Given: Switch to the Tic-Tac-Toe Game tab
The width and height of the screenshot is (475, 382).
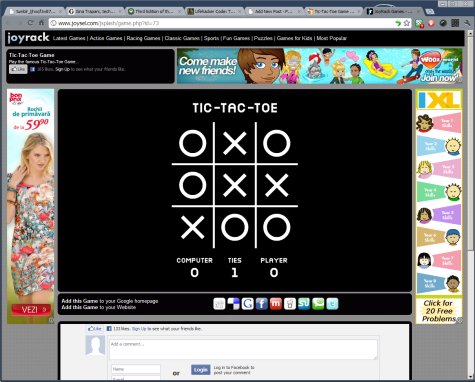Looking at the screenshot, I should tap(334, 11).
